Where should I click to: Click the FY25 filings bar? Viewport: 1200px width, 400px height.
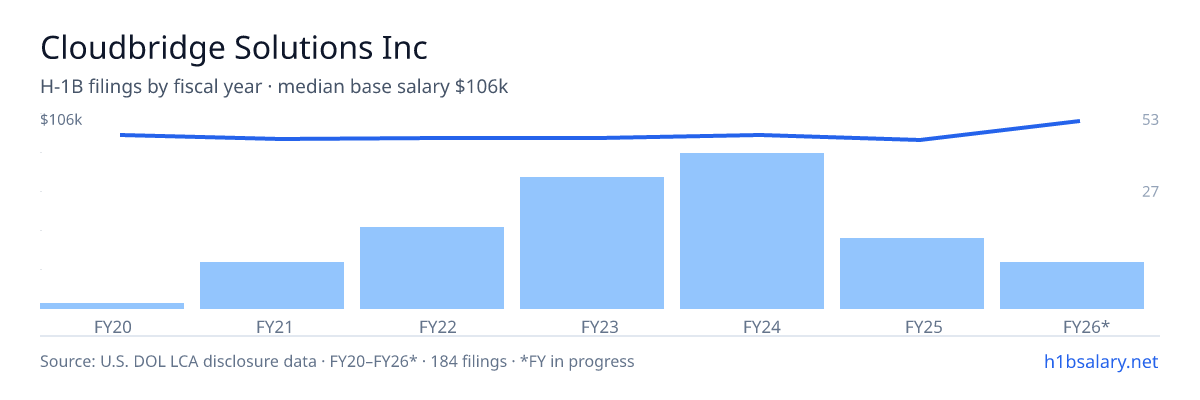pyautogui.click(x=912, y=273)
